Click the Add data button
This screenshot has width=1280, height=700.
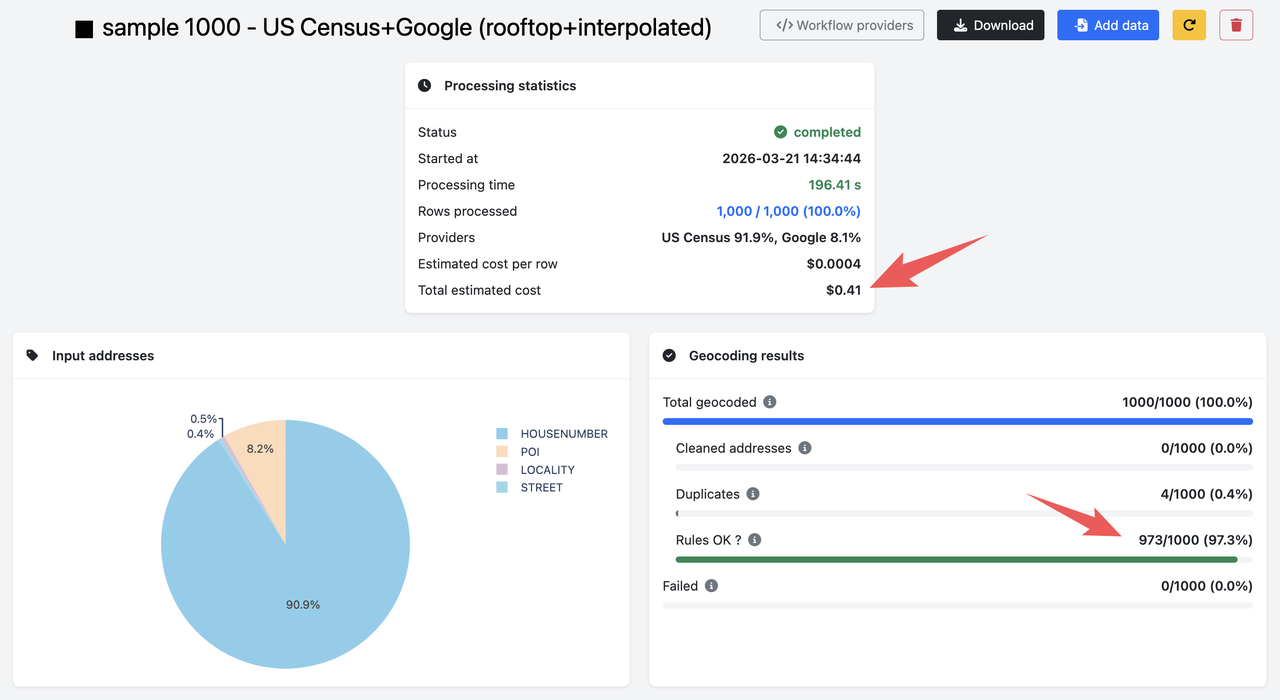point(1107,24)
